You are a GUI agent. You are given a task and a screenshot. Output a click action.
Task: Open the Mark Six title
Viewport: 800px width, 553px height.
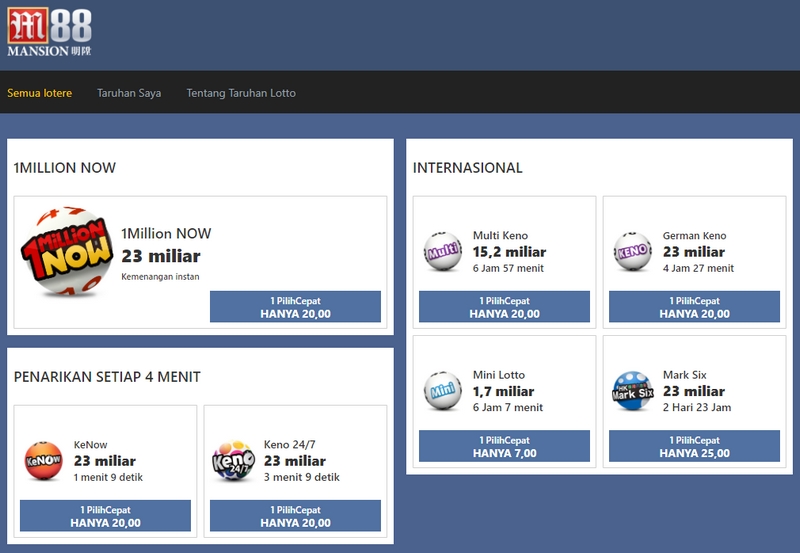[x=685, y=374]
